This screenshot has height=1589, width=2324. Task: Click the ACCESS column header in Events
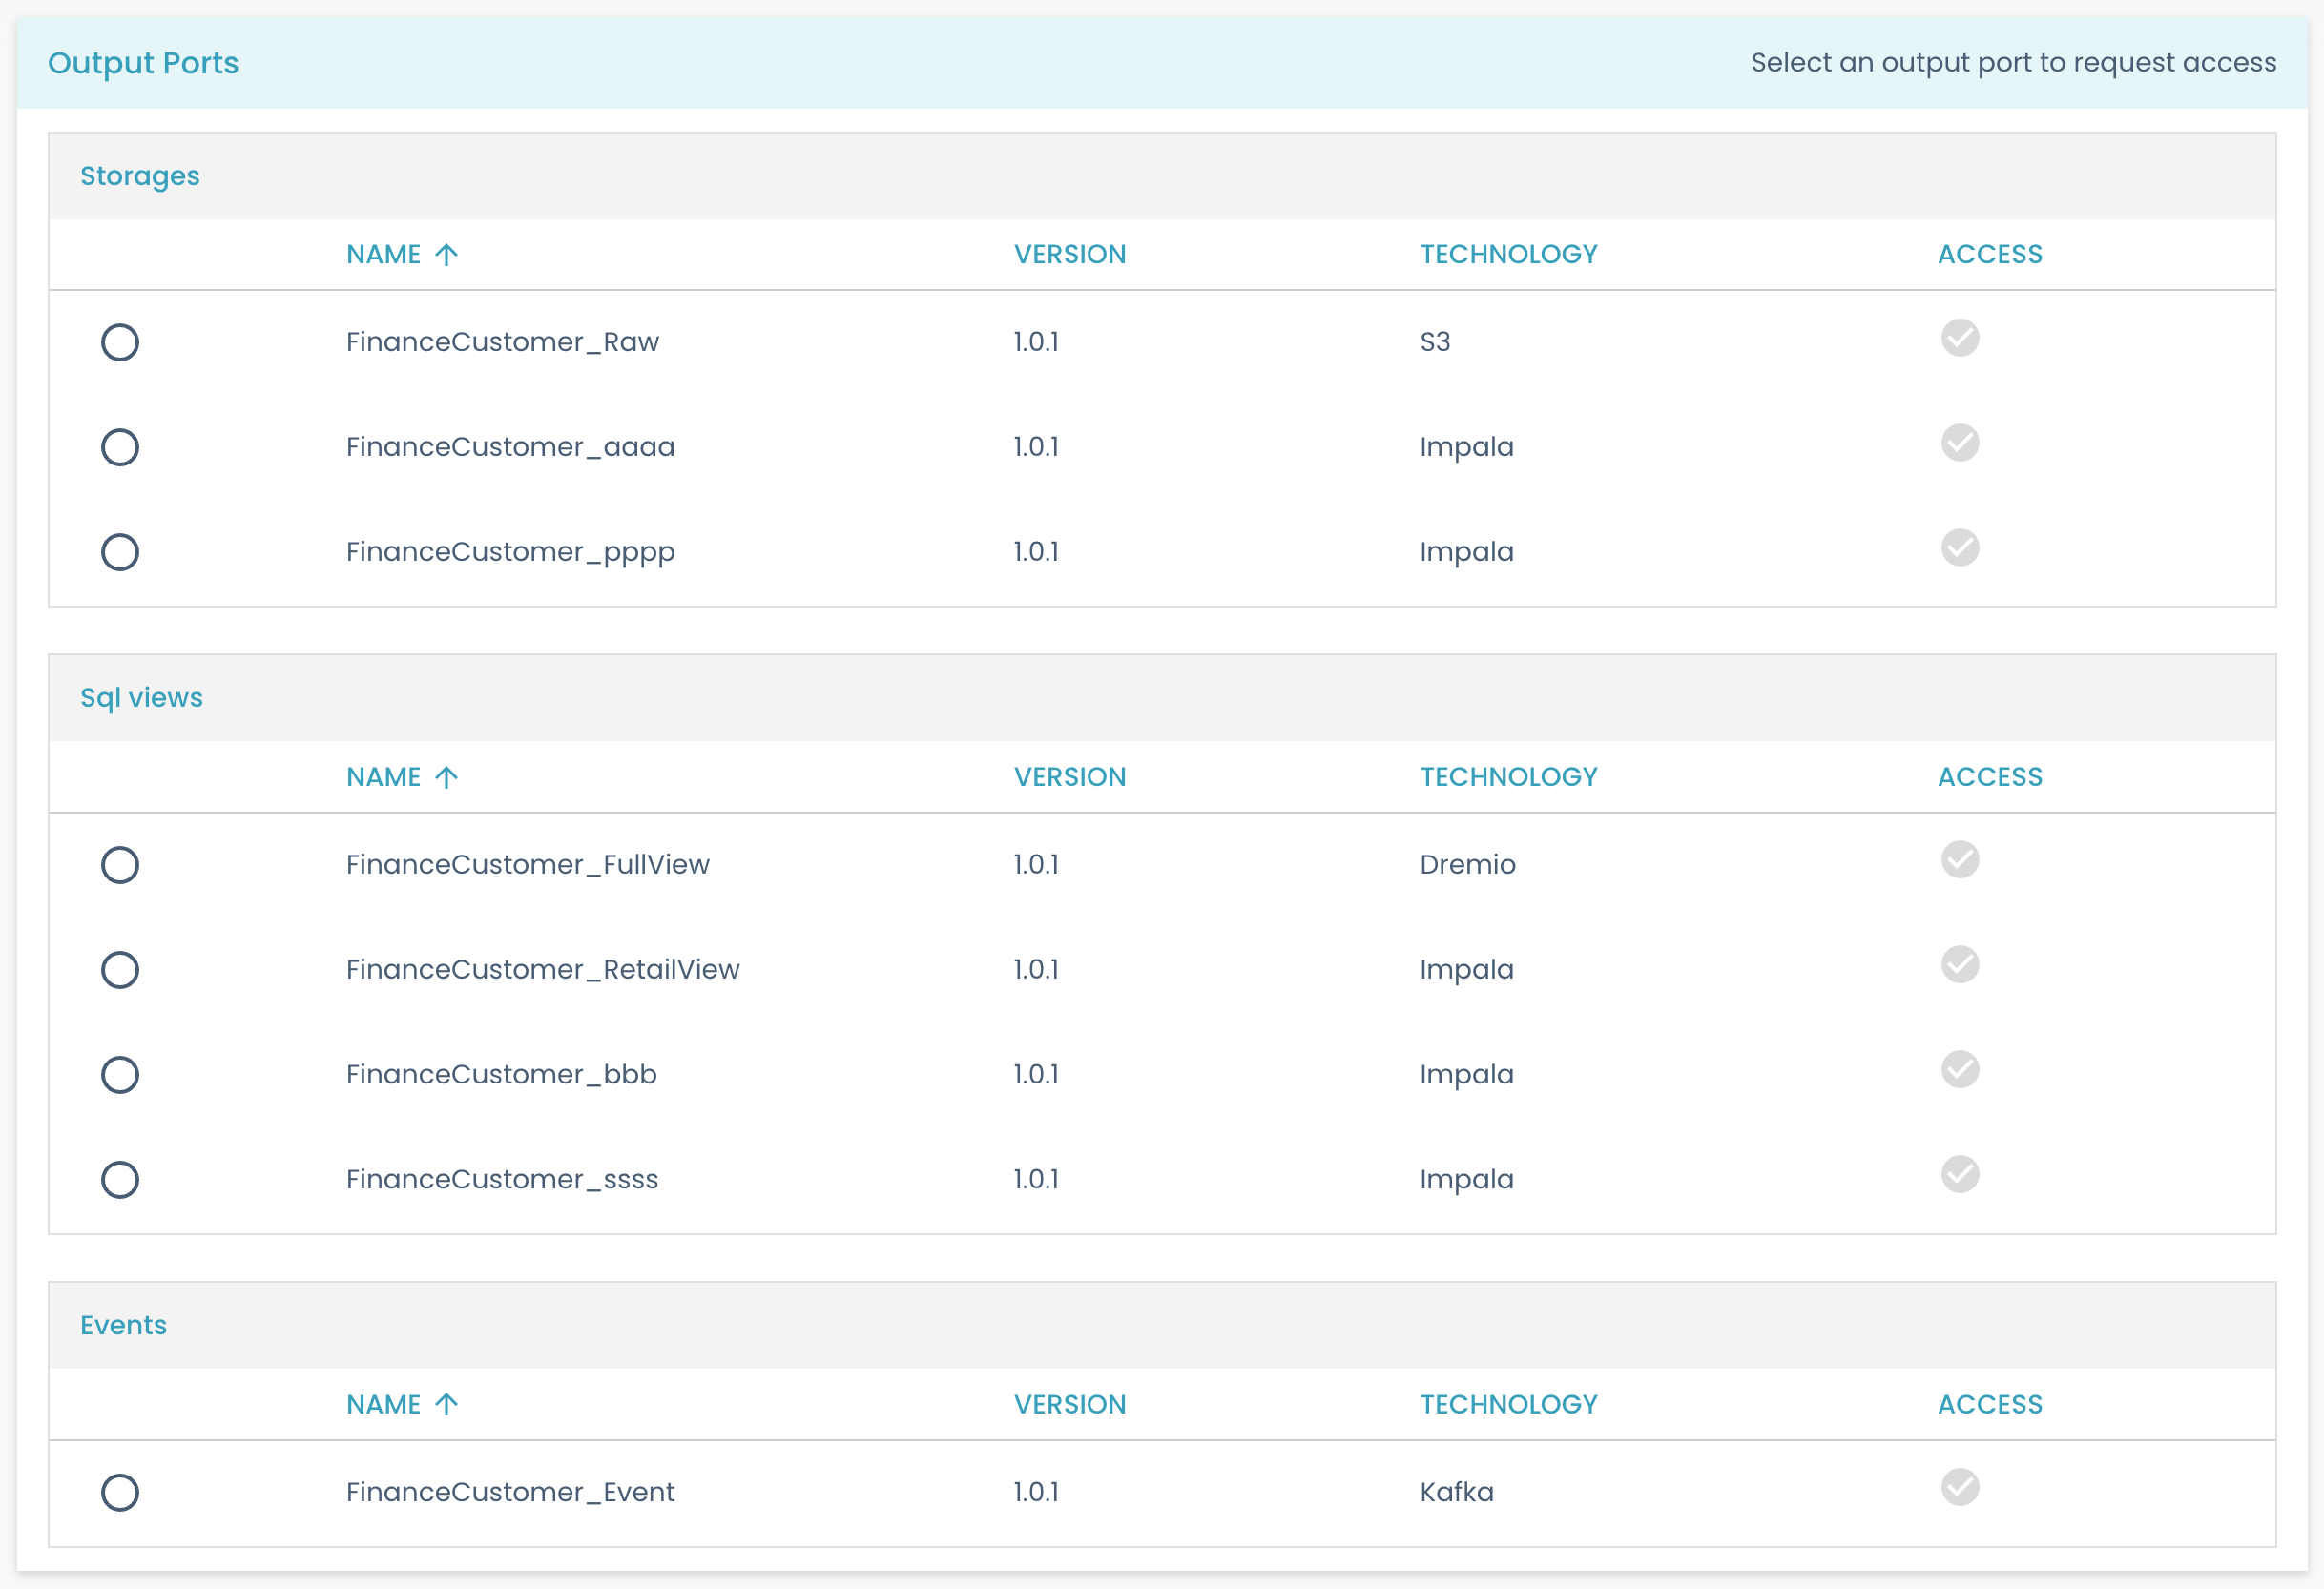point(1990,1403)
